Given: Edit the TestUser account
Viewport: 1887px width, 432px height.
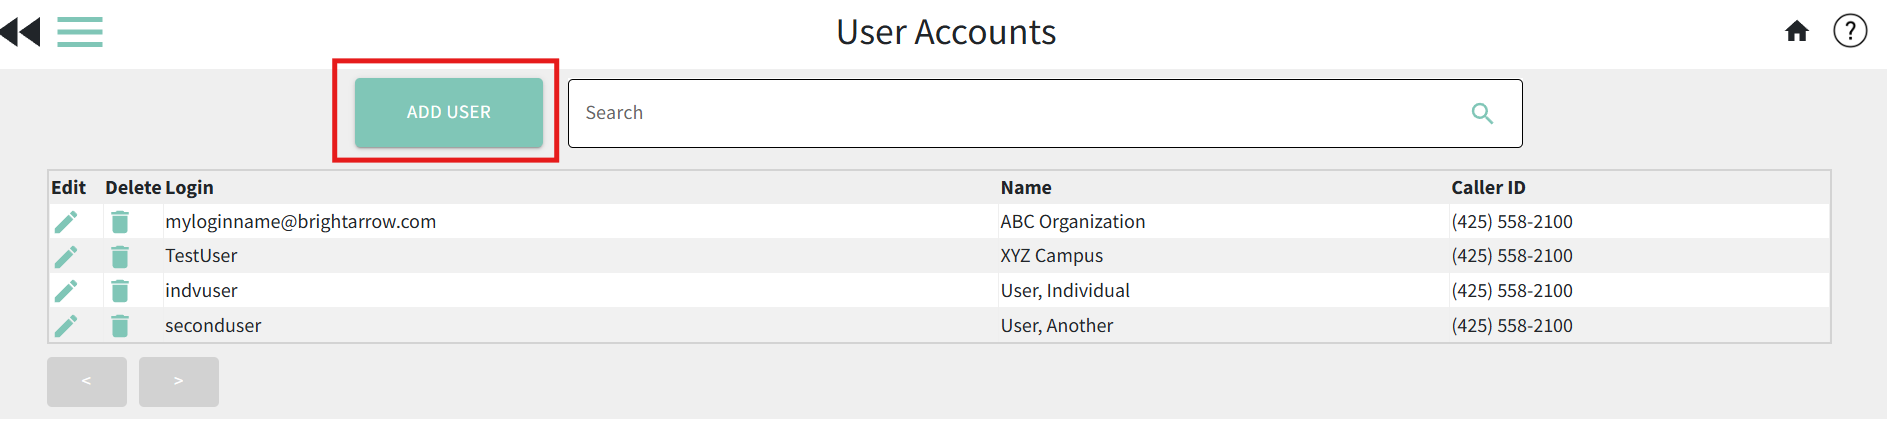Looking at the screenshot, I should point(66,257).
